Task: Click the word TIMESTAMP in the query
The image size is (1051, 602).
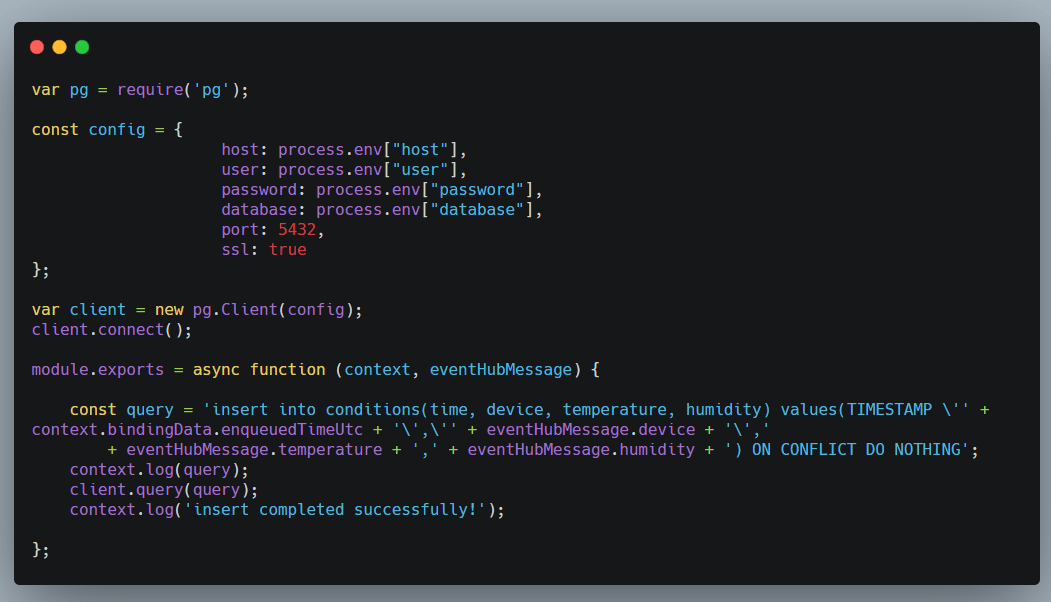Action: pos(890,410)
